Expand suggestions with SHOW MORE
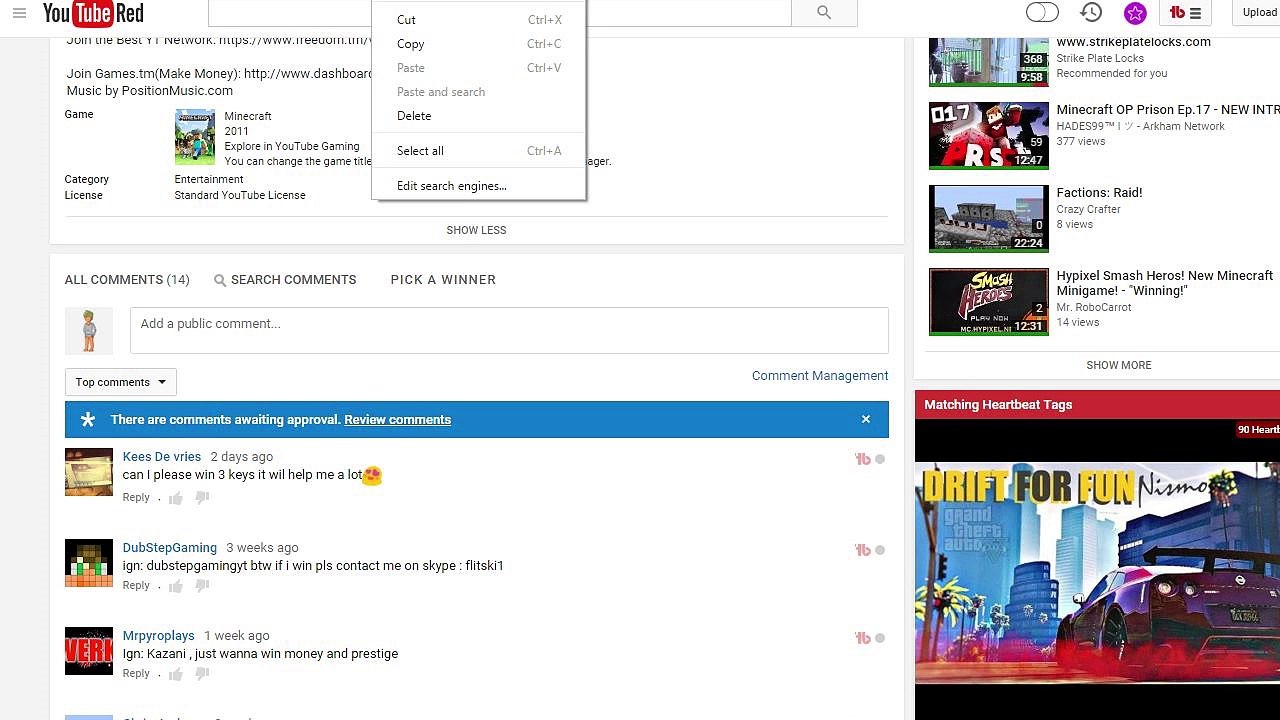Screen dimensions: 1280x720 point(1119,365)
